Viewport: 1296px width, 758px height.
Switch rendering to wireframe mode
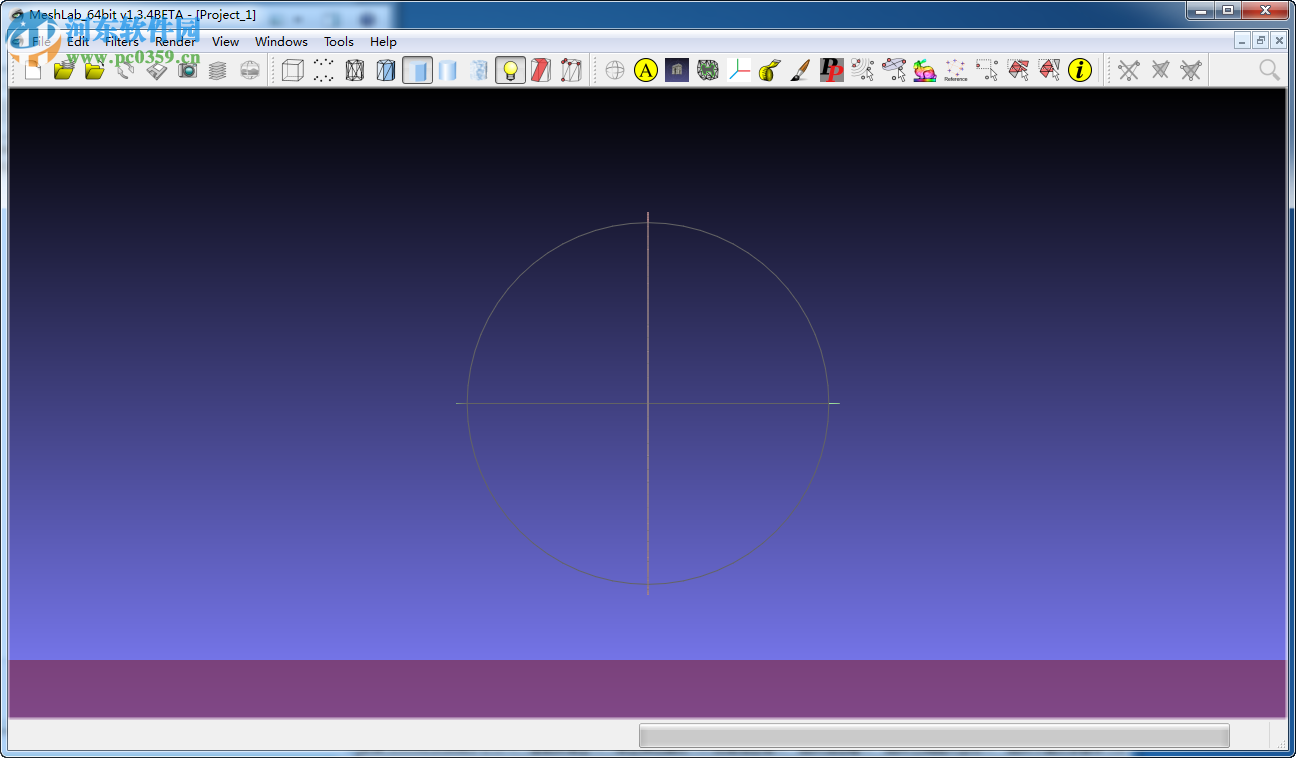[353, 70]
